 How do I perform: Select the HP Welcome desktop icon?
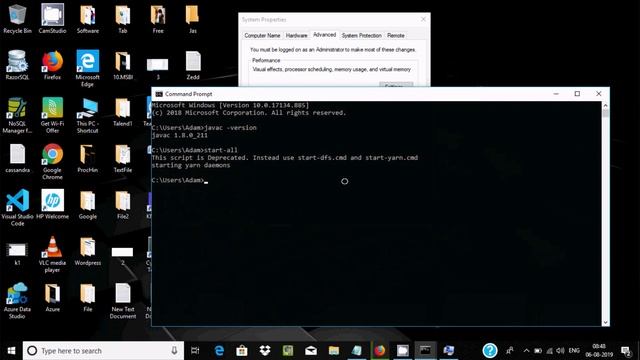pos(52,204)
